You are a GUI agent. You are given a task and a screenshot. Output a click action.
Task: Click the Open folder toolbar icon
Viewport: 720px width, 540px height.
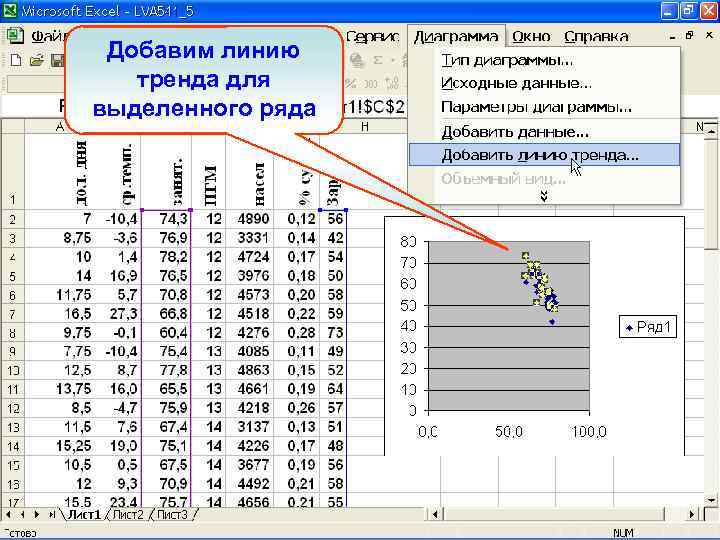[x=36, y=60]
